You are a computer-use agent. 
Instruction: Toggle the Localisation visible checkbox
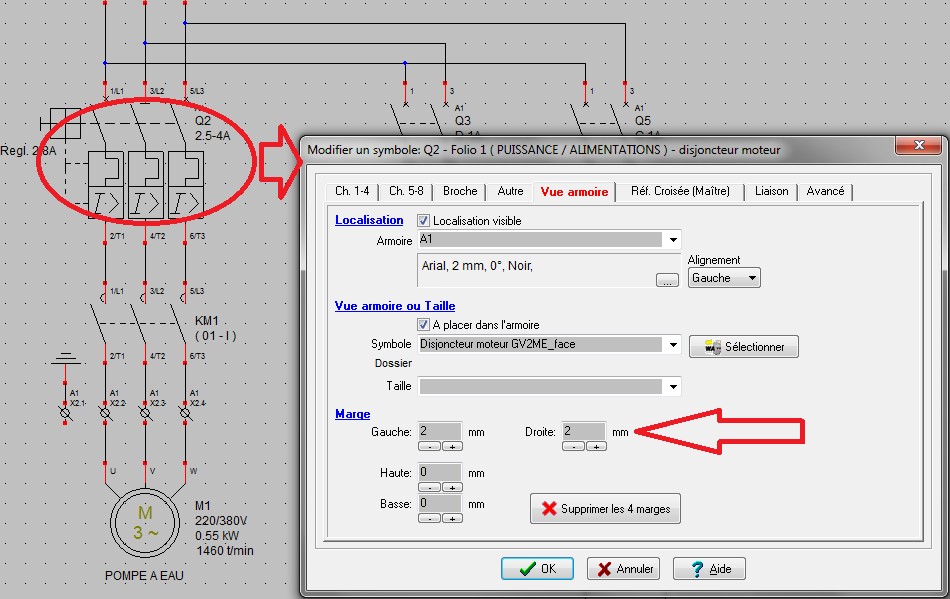(x=424, y=220)
